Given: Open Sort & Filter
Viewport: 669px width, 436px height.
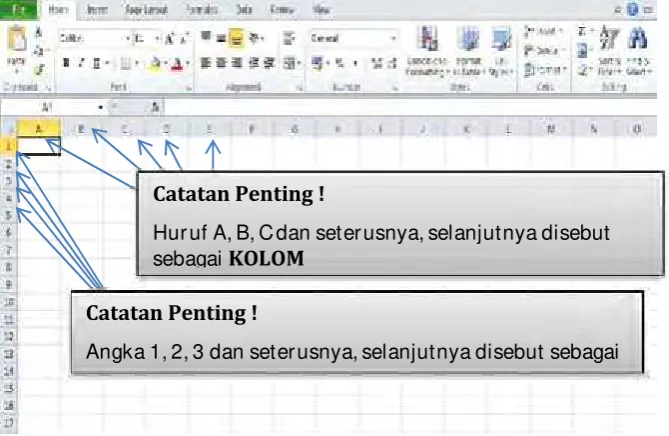Looking at the screenshot, I should 609,50.
